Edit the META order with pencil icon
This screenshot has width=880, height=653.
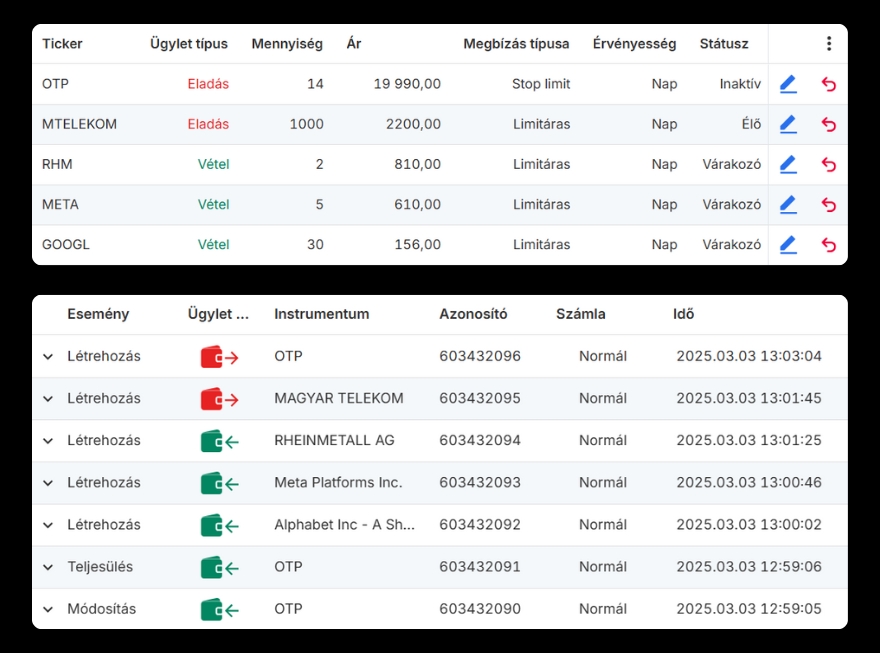pyautogui.click(x=788, y=204)
